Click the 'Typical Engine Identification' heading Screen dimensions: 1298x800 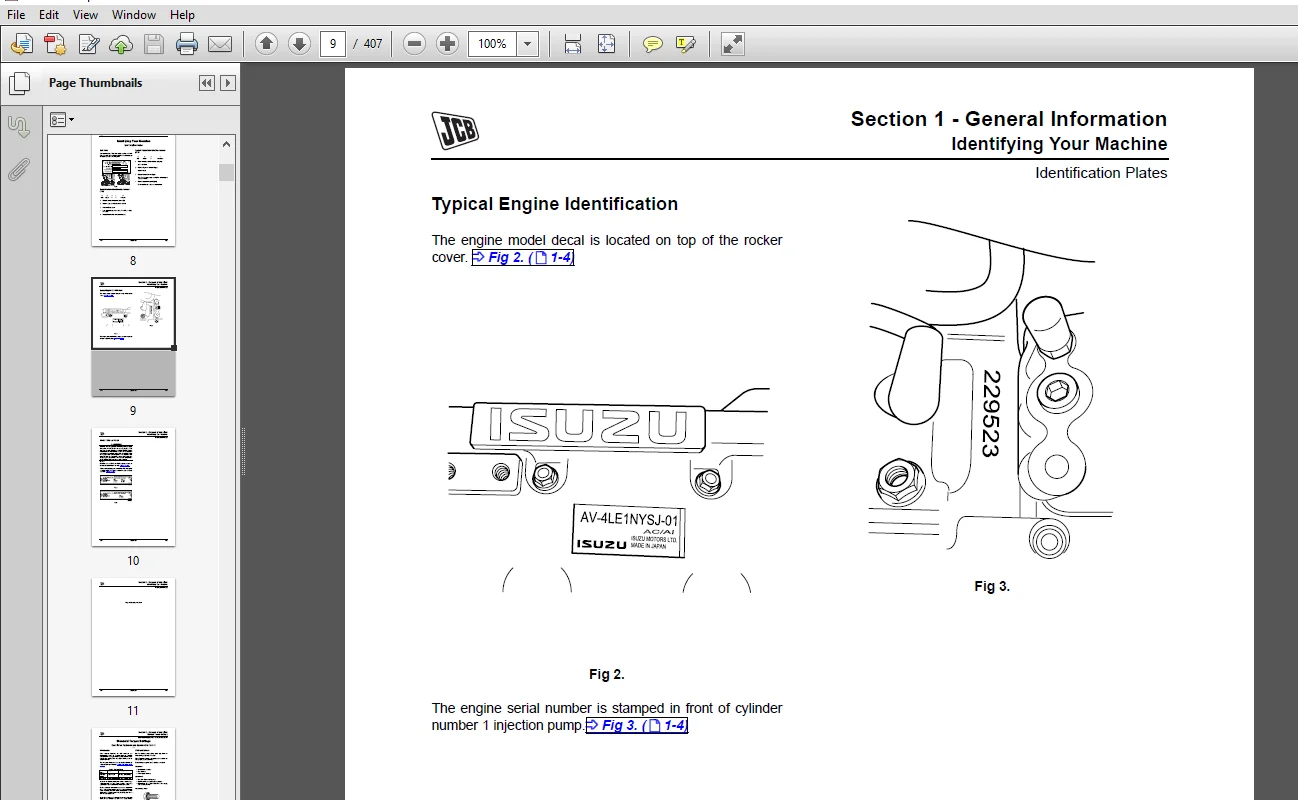coord(555,204)
